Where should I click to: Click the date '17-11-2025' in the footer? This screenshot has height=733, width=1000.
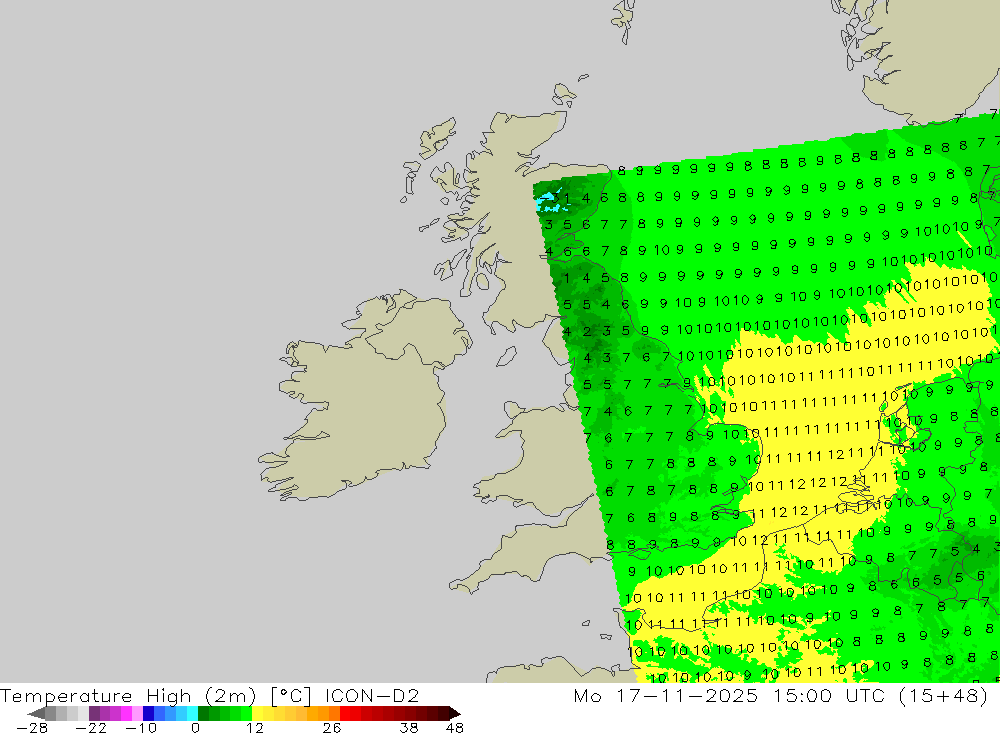tap(687, 695)
